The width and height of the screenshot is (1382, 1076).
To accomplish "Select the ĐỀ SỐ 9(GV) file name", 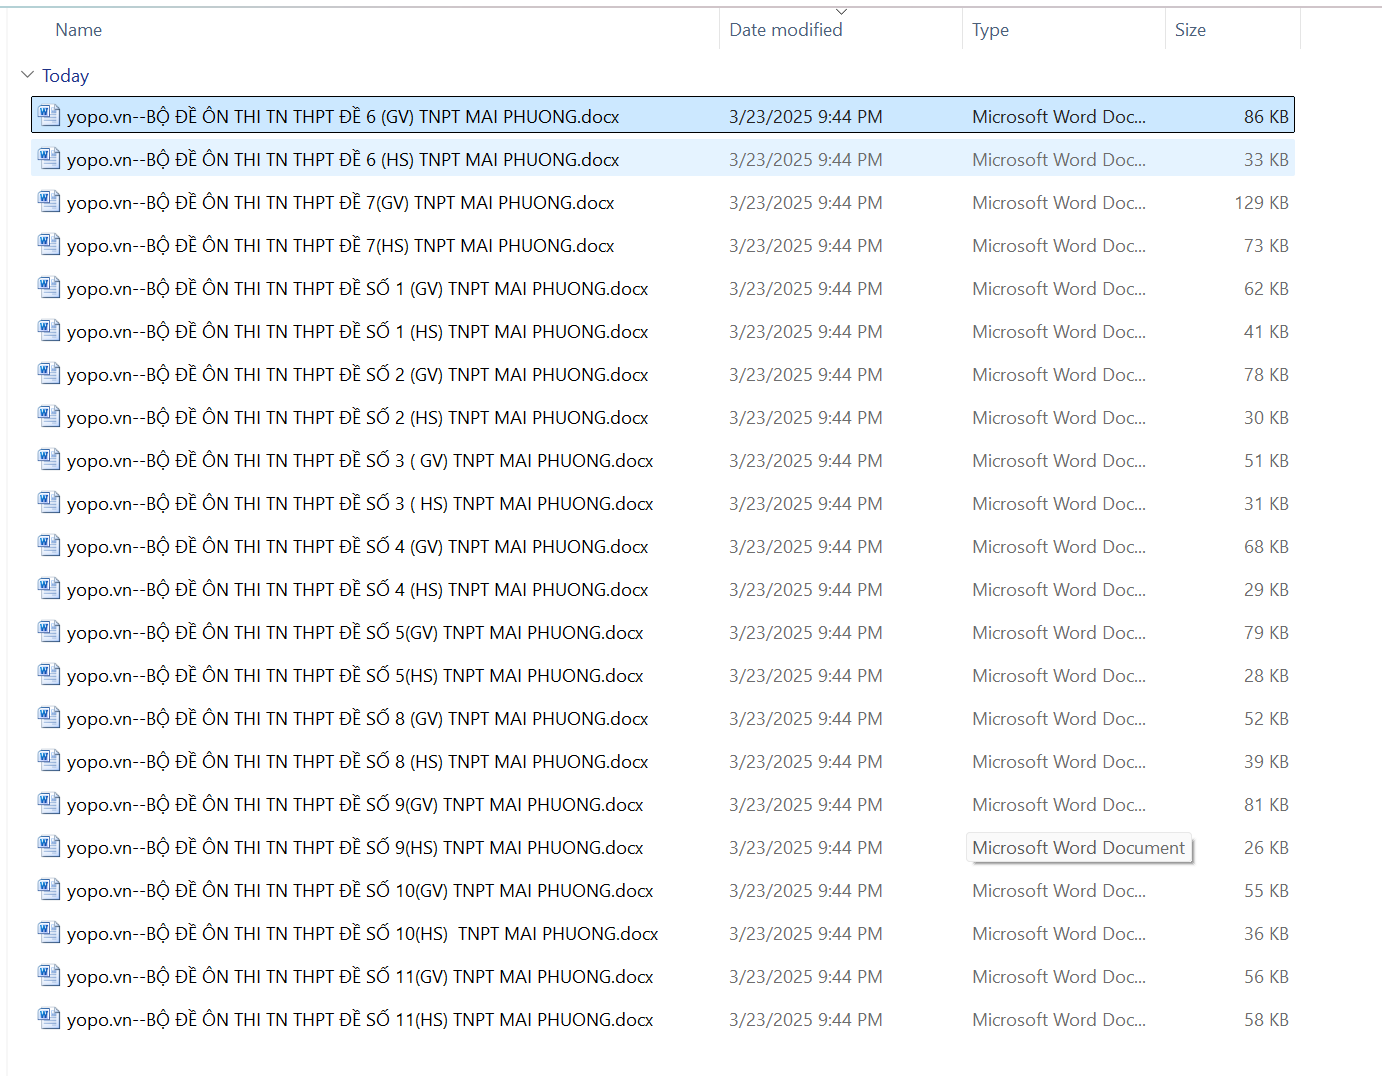I will (355, 805).
